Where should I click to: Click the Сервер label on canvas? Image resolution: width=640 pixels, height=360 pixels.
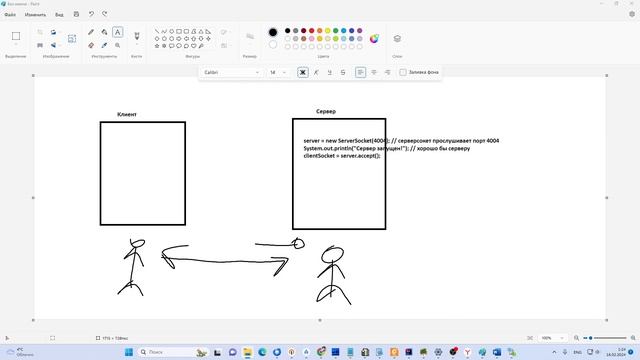(x=326, y=111)
